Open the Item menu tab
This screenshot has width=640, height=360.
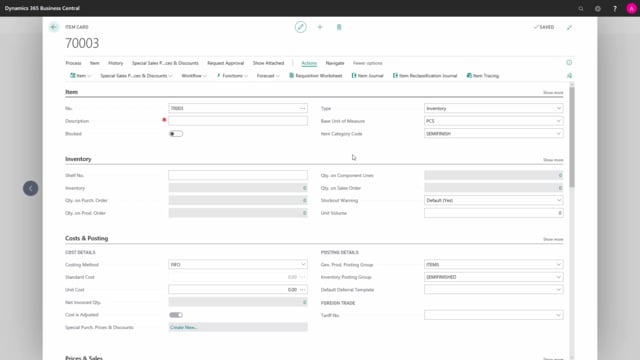95,63
